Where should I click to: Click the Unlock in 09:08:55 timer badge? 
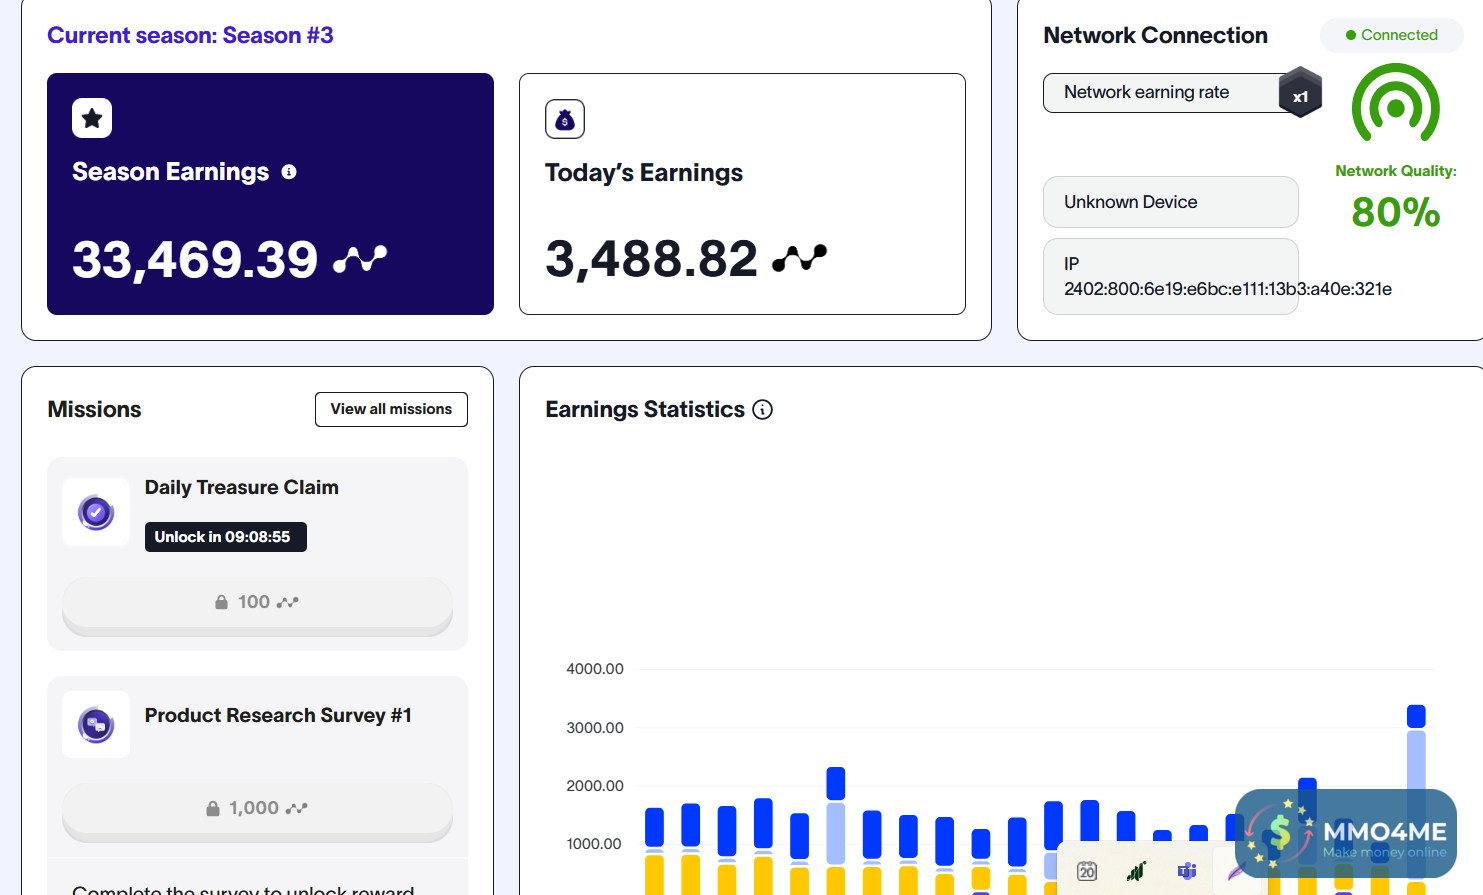[x=225, y=537]
